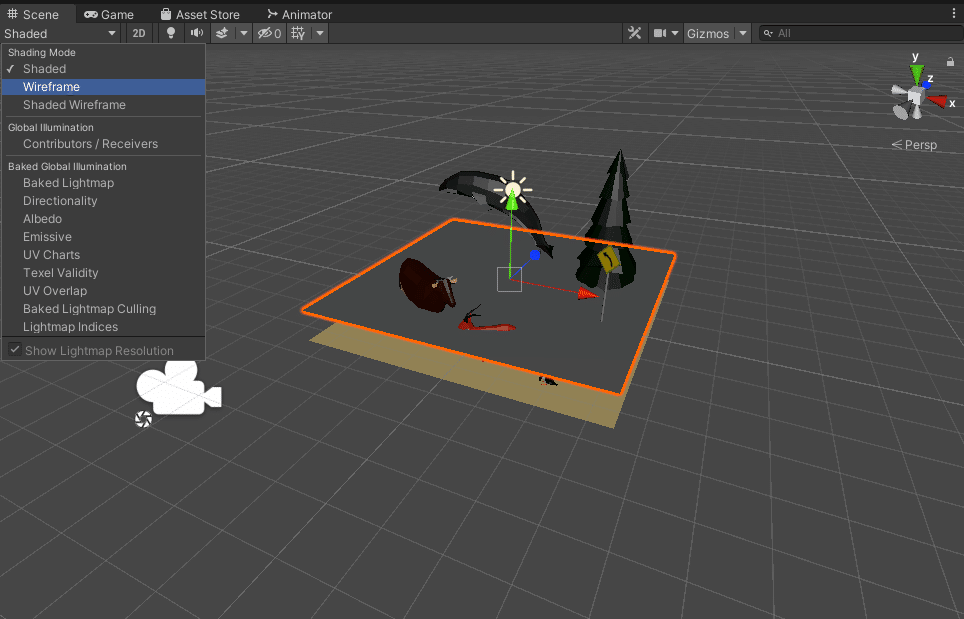This screenshot has width=964, height=619.
Task: Select the camera gizmo in scene
Action: pos(178,387)
